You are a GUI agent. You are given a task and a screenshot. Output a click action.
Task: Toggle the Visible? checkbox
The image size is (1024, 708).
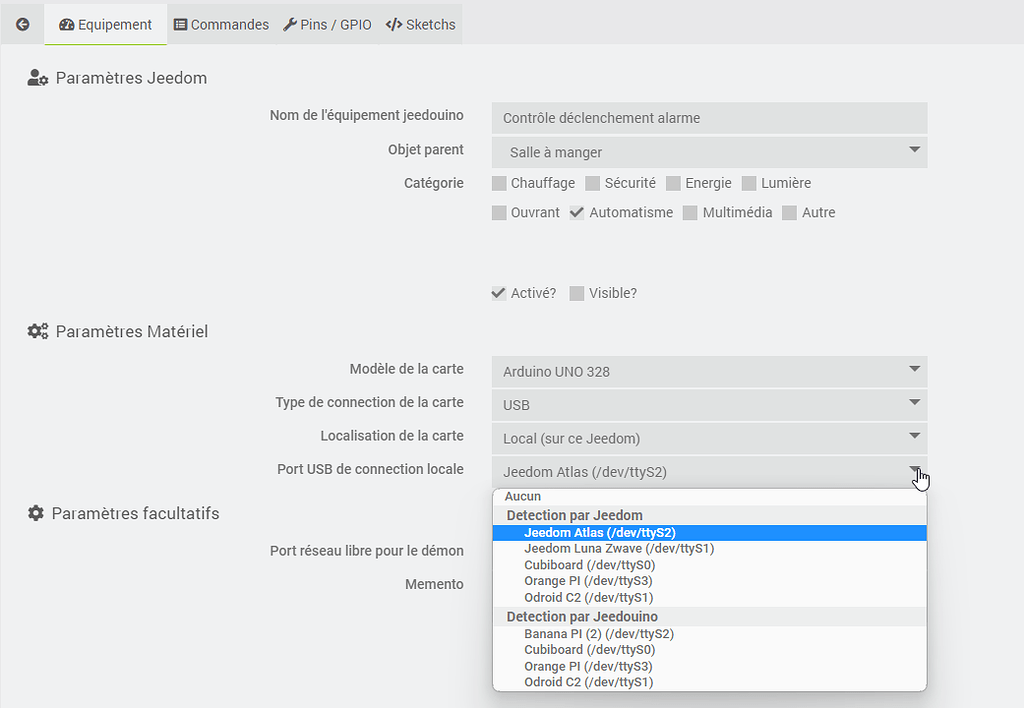pyautogui.click(x=577, y=293)
